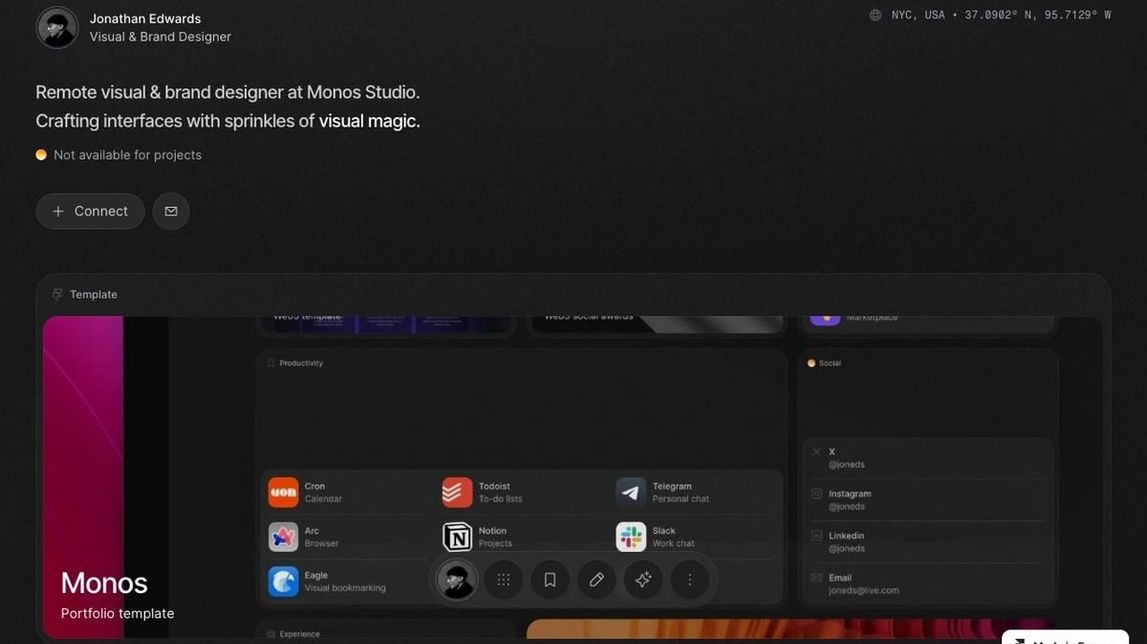The height and width of the screenshot is (644, 1147).
Task: Click the 'Jonathan Edwards' name text
Action: 145,18
